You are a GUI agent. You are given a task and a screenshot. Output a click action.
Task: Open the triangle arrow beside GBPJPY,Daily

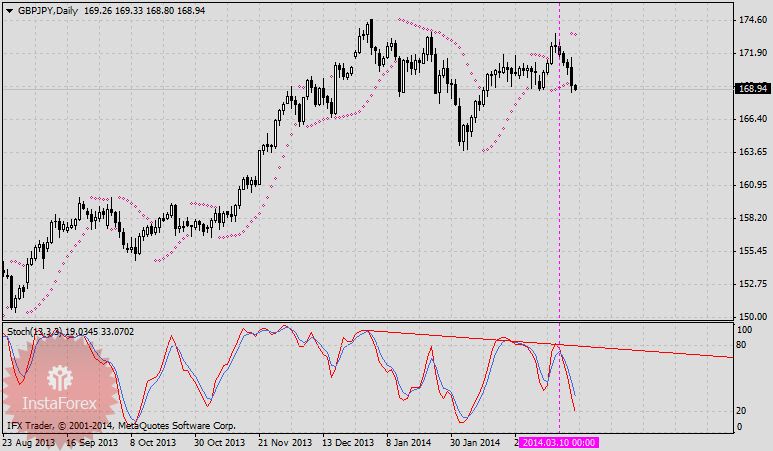pyautogui.click(x=9, y=10)
